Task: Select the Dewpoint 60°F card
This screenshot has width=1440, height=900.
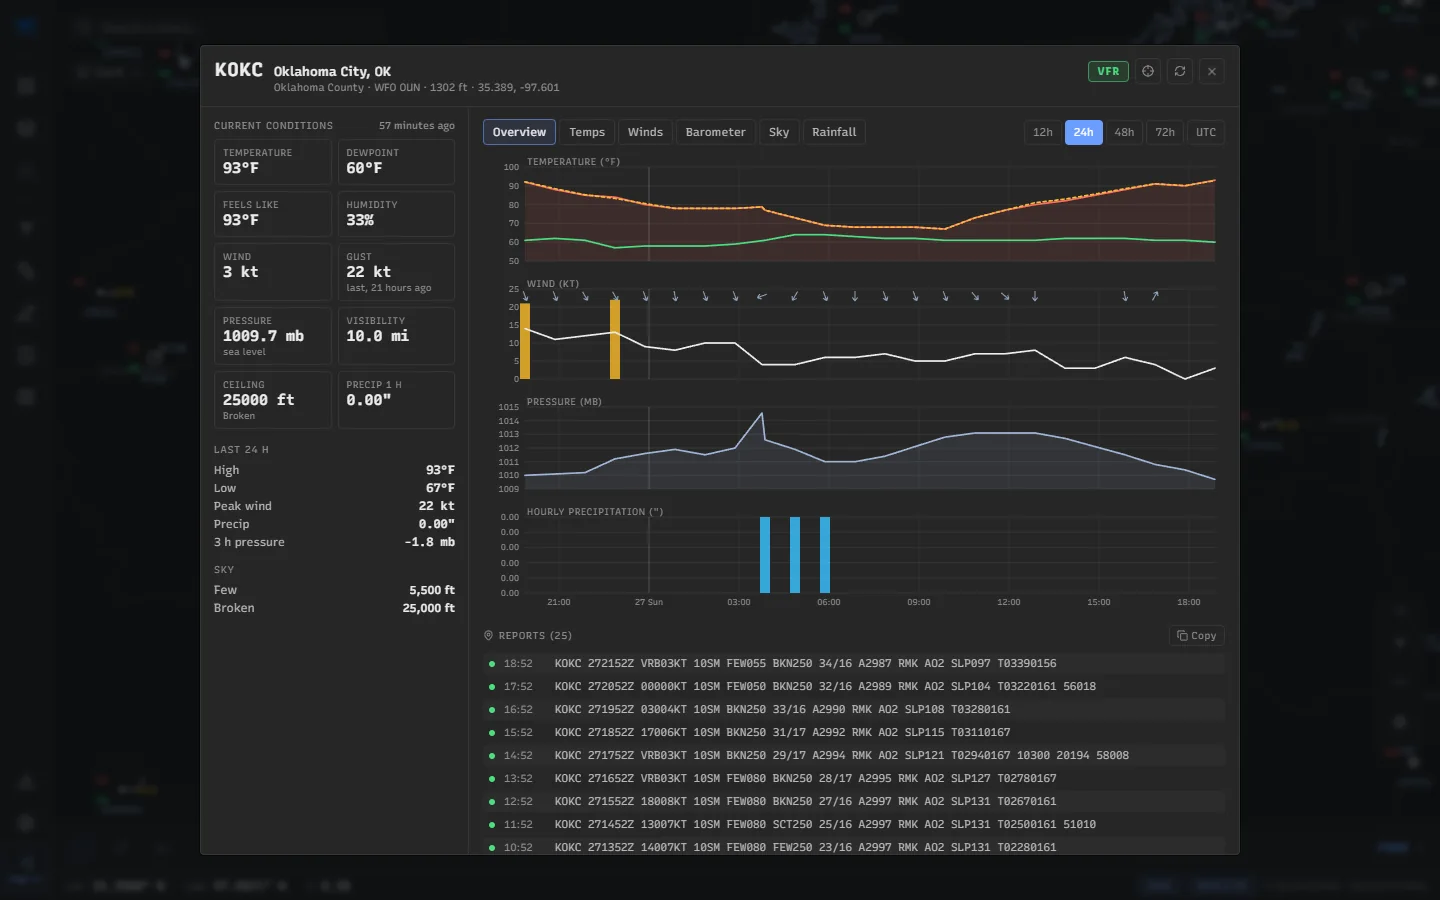Action: [x=396, y=162]
